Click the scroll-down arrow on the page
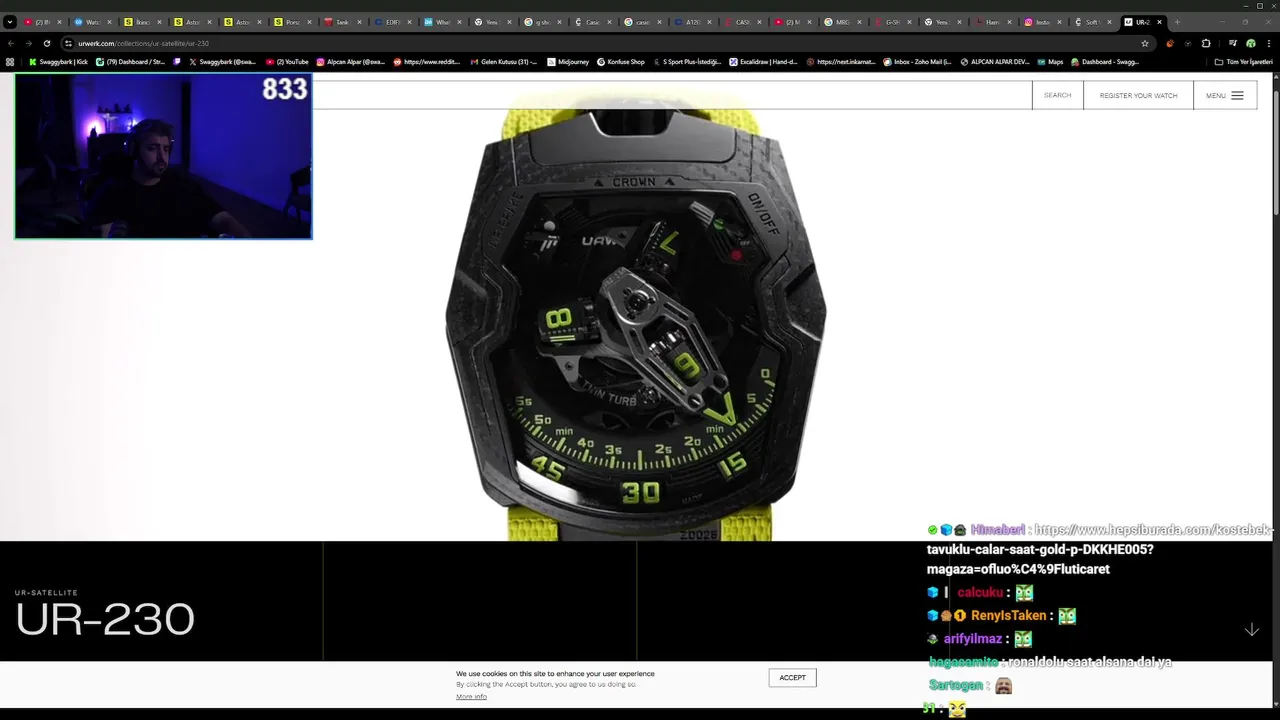 click(x=1251, y=630)
